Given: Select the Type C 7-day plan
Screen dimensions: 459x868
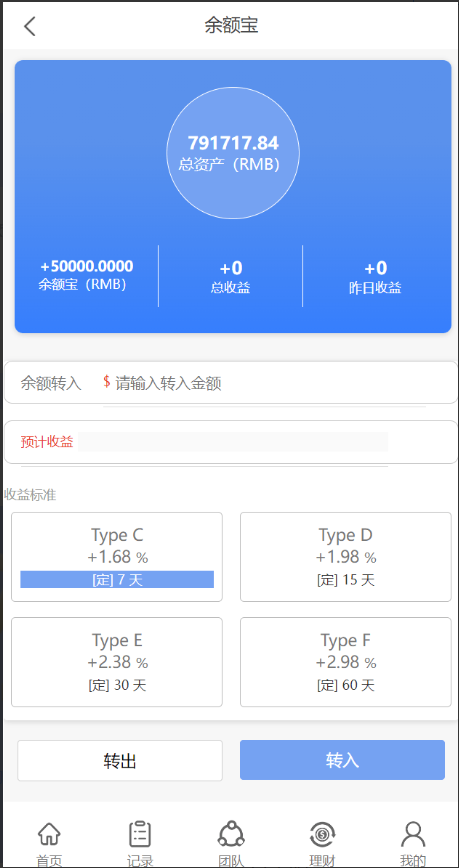Looking at the screenshot, I should (x=117, y=557).
